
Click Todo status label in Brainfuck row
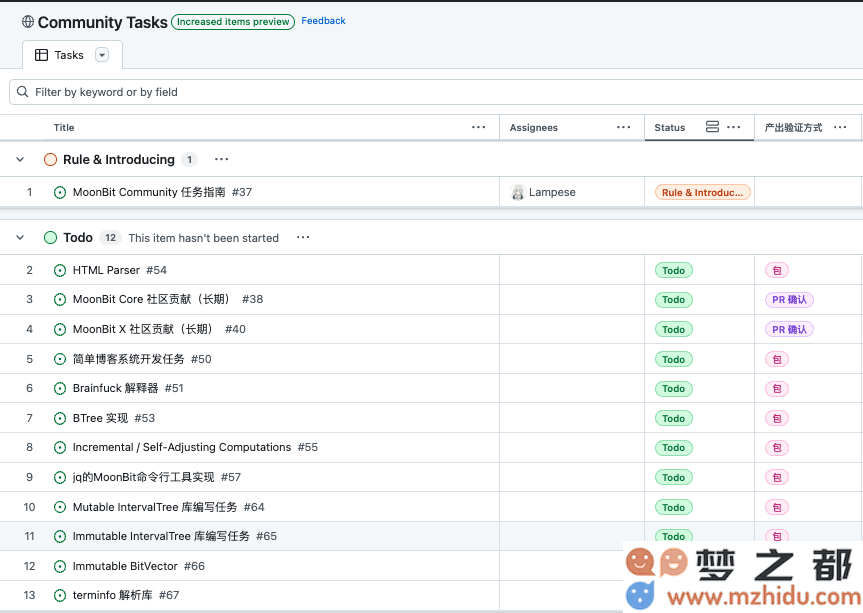[674, 388]
